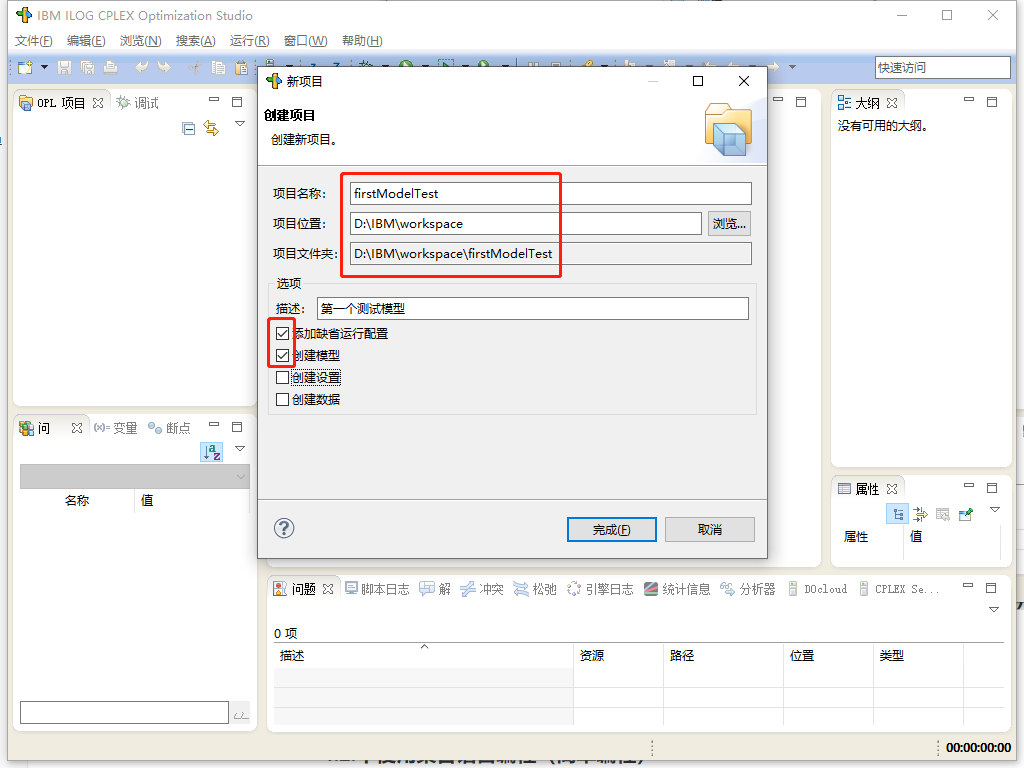Click the help question-mark icon in the dialog

point(284,529)
